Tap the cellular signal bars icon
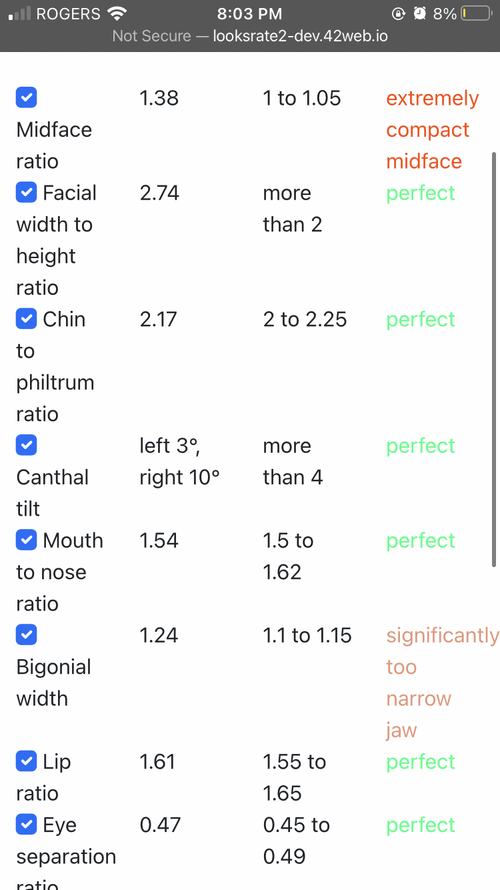The image size is (500, 890). [20, 14]
